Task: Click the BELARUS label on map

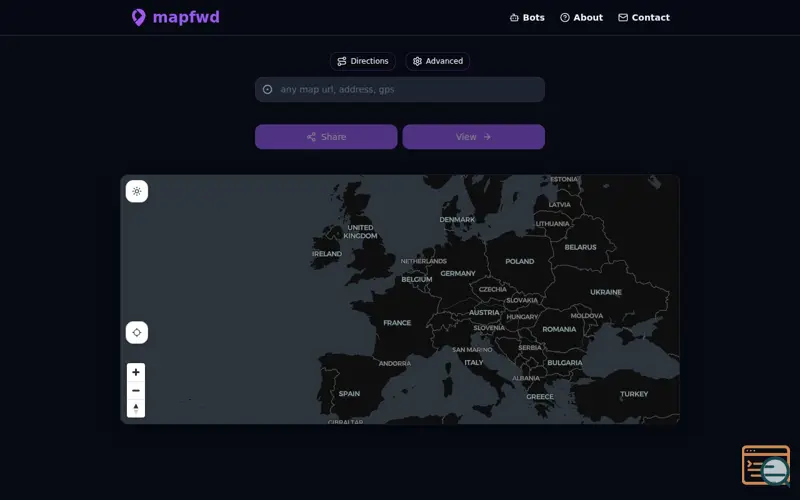Action: (x=580, y=247)
